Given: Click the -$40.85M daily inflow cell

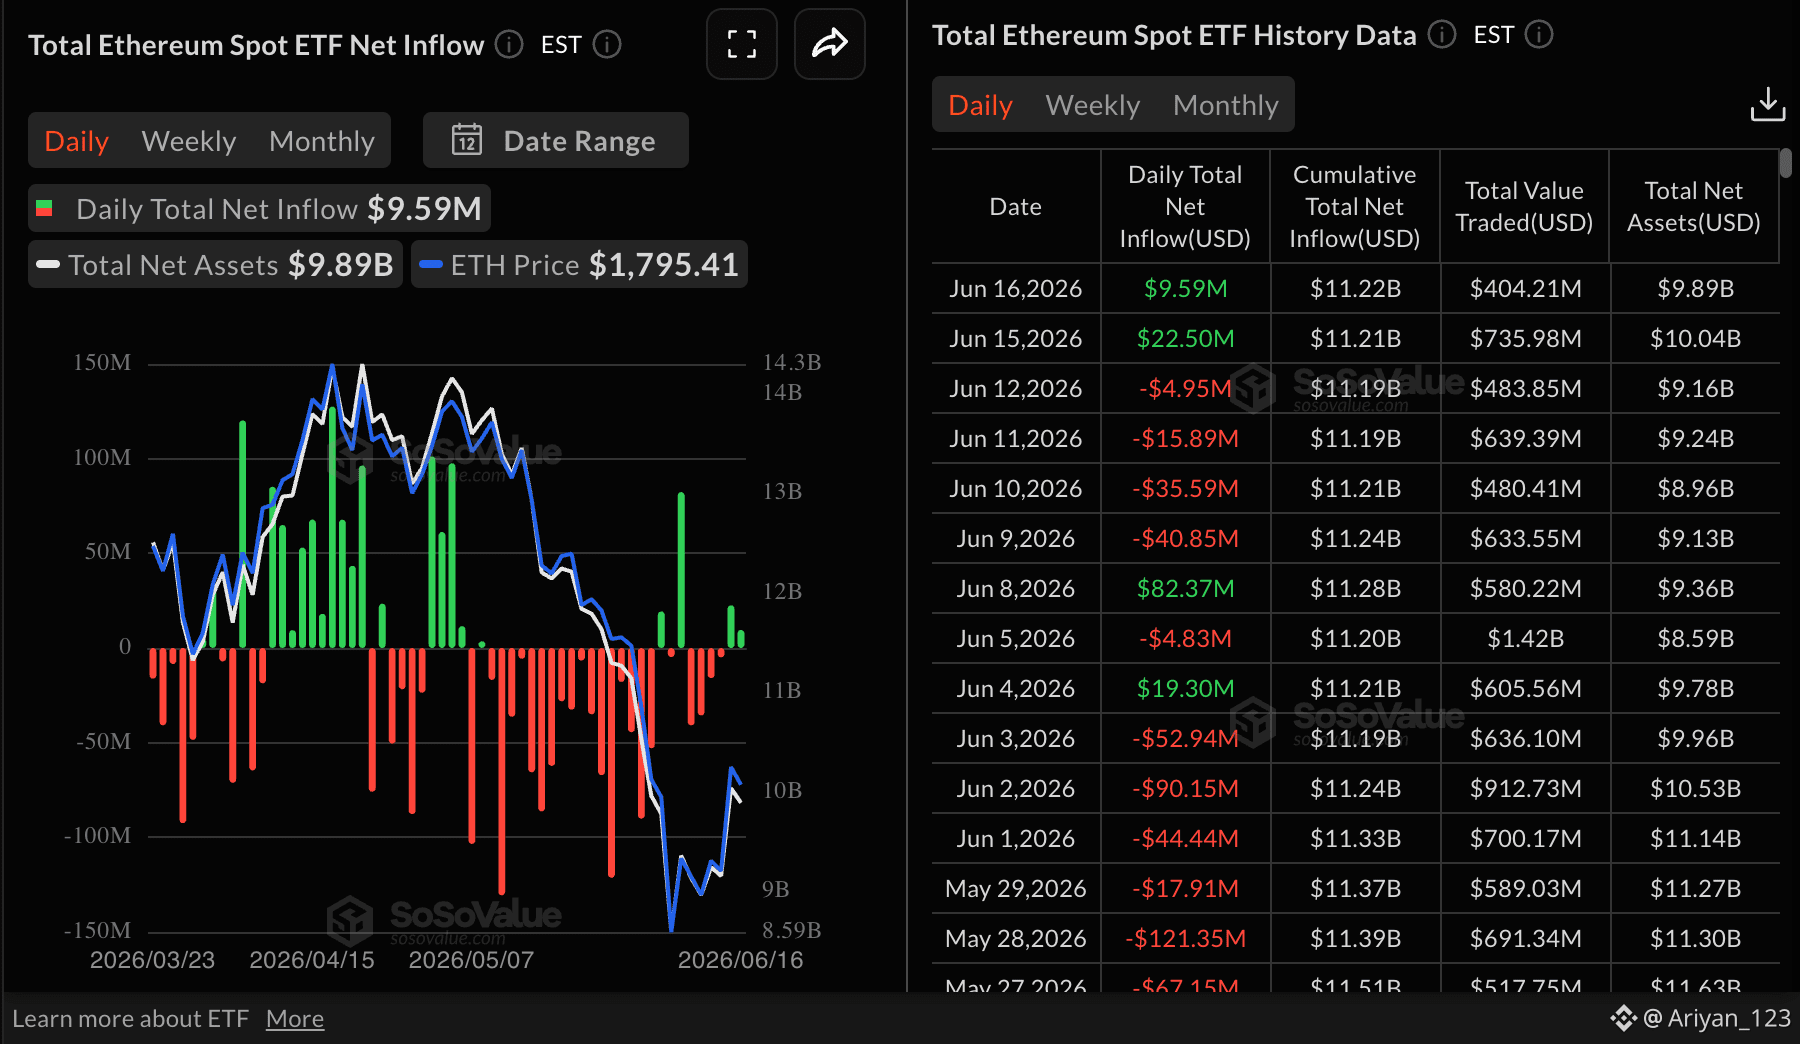Looking at the screenshot, I should tap(1186, 538).
